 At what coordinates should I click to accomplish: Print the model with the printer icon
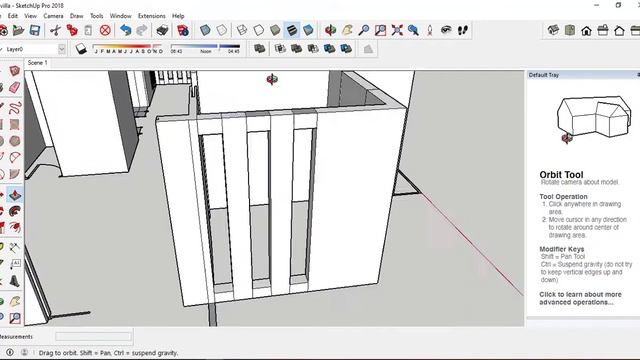162,30
